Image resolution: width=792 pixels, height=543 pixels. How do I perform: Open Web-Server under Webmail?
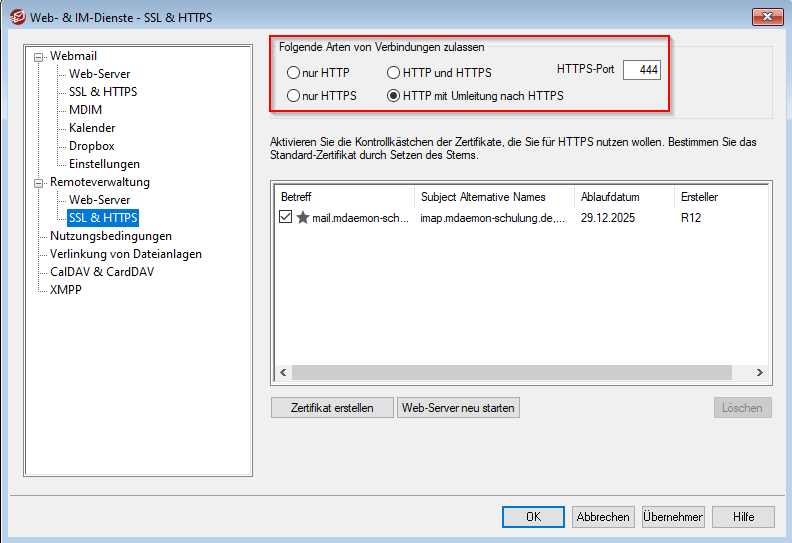click(99, 74)
